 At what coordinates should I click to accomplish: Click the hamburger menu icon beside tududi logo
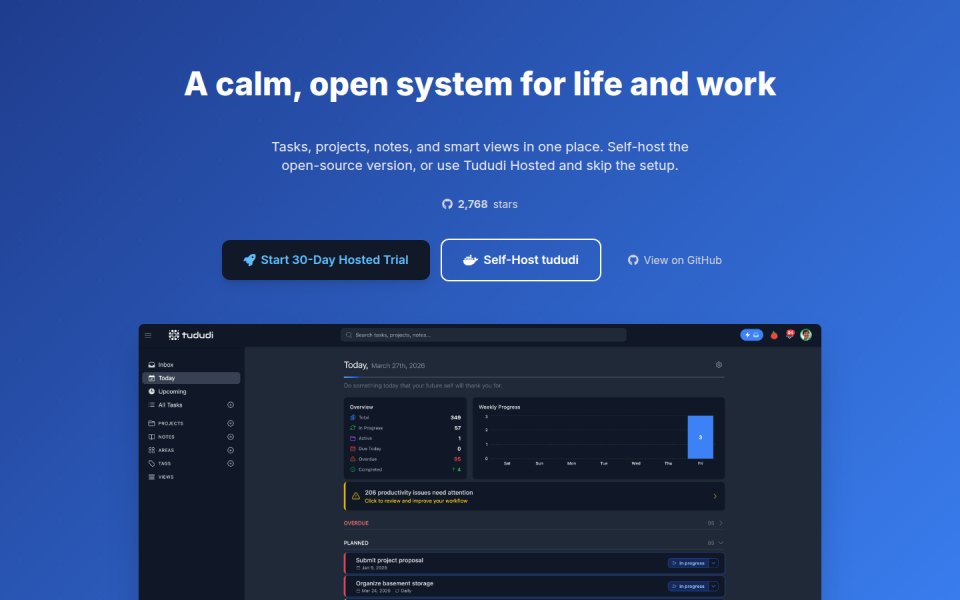[148, 336]
